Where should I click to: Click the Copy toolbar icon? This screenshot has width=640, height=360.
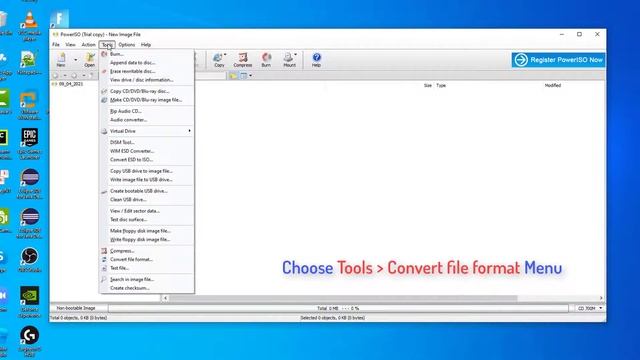(x=218, y=60)
